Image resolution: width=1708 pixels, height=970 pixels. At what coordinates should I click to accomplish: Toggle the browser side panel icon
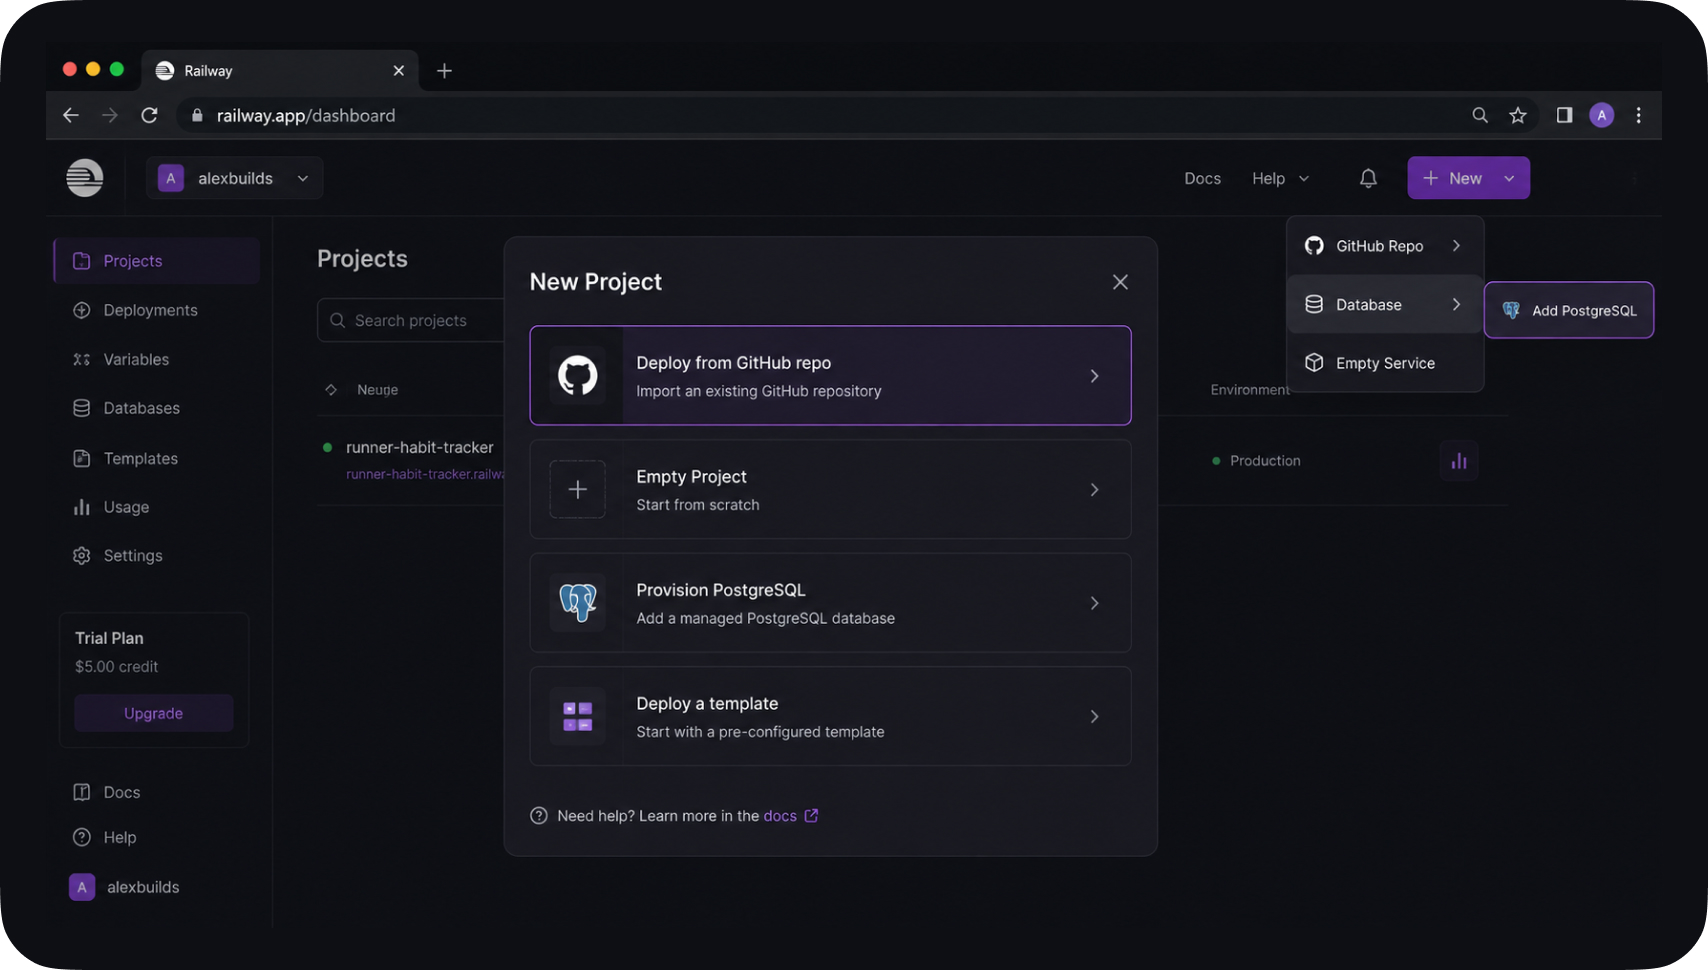click(1564, 115)
